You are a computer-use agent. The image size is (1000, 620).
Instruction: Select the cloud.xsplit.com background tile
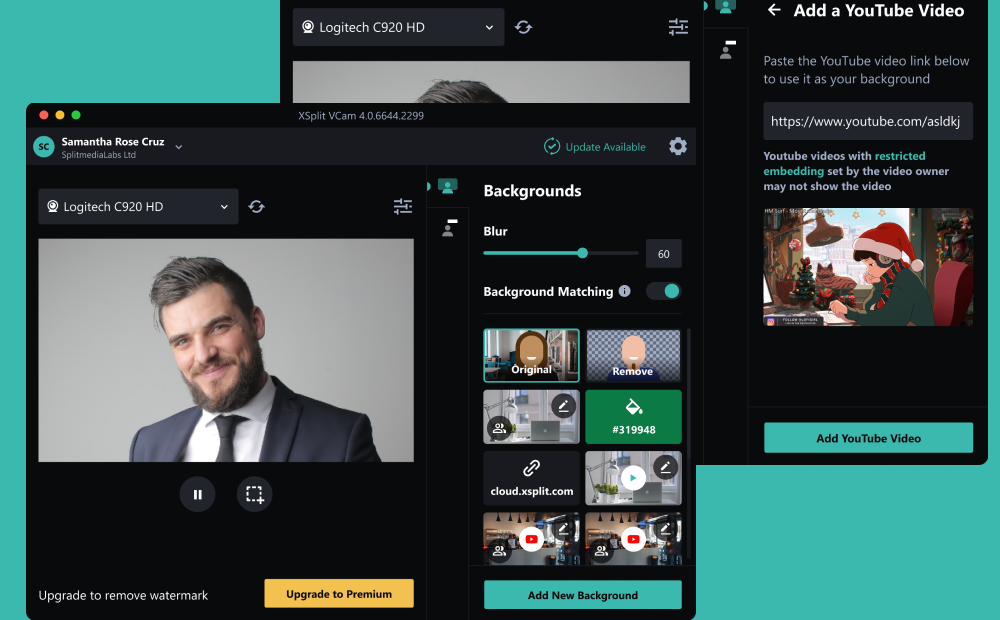tap(531, 478)
